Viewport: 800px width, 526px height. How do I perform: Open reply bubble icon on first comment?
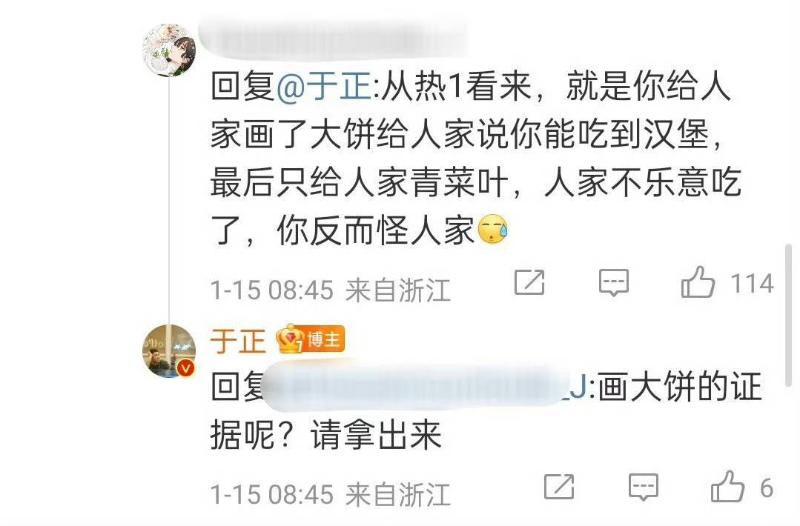point(614,283)
